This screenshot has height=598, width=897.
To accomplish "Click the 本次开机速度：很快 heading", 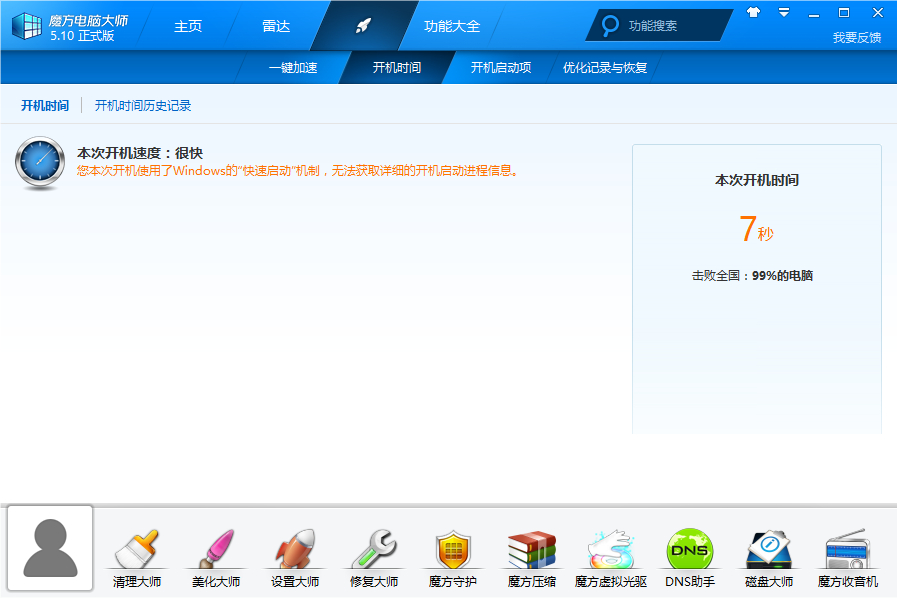I will point(140,153).
